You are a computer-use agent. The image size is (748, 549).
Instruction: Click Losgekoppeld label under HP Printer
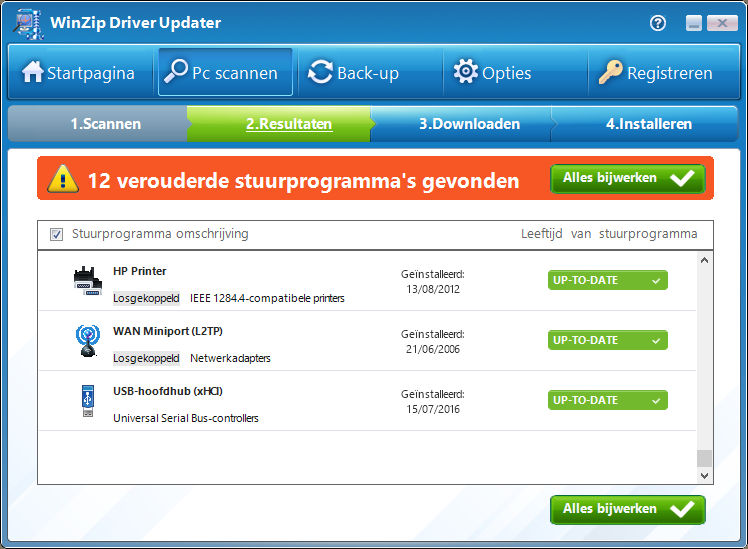point(146,299)
